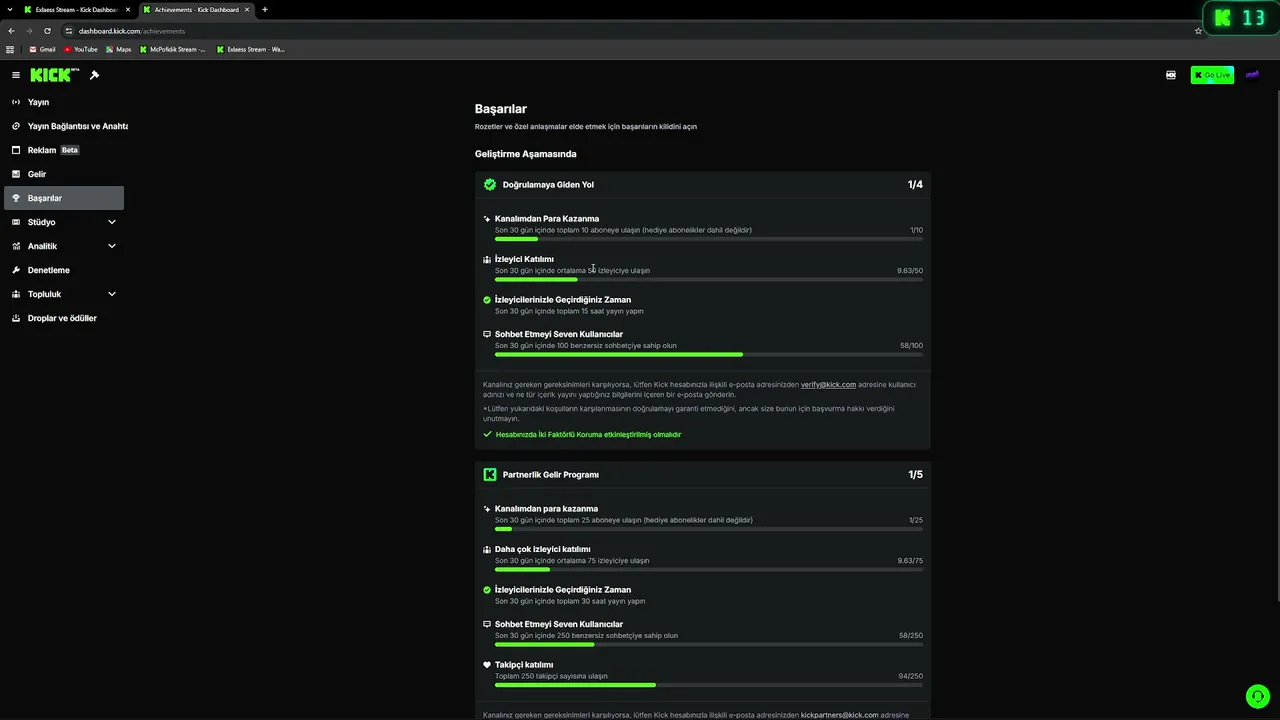Click the heart icon beside Takipçi katılımı

click(x=487, y=665)
